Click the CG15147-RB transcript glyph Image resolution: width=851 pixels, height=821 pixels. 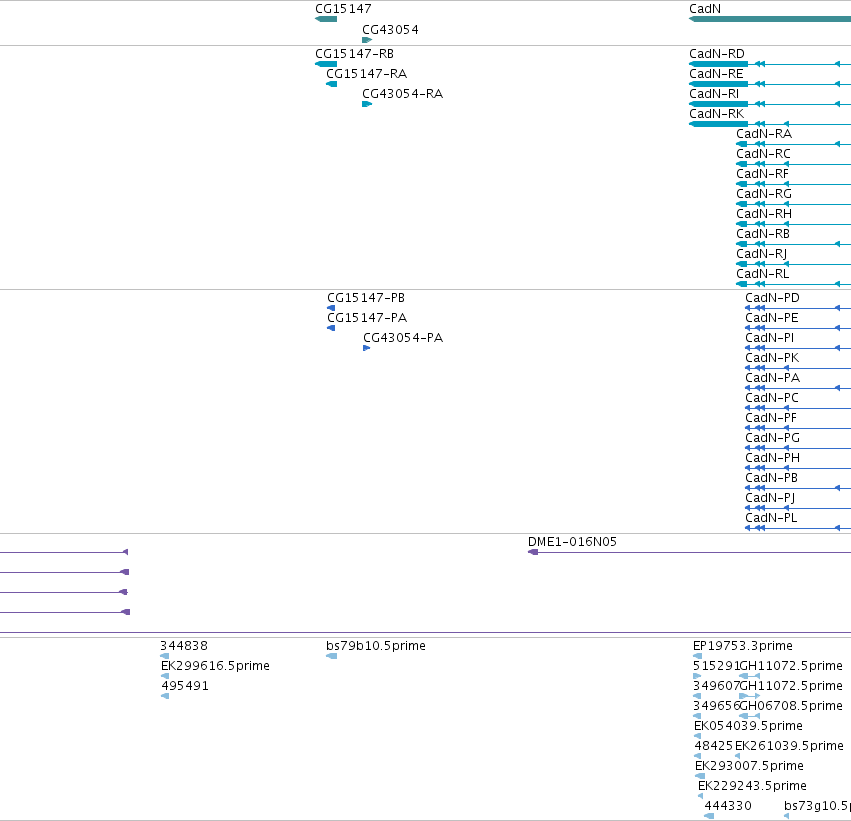[x=326, y=64]
